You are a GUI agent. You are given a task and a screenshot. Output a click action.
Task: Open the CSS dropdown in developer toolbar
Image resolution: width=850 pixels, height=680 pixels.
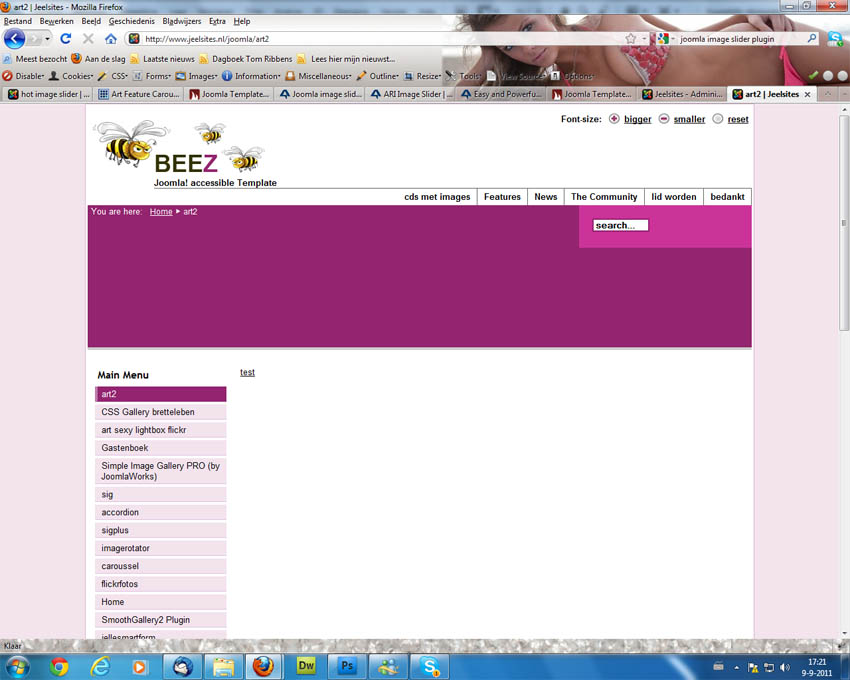(113, 76)
